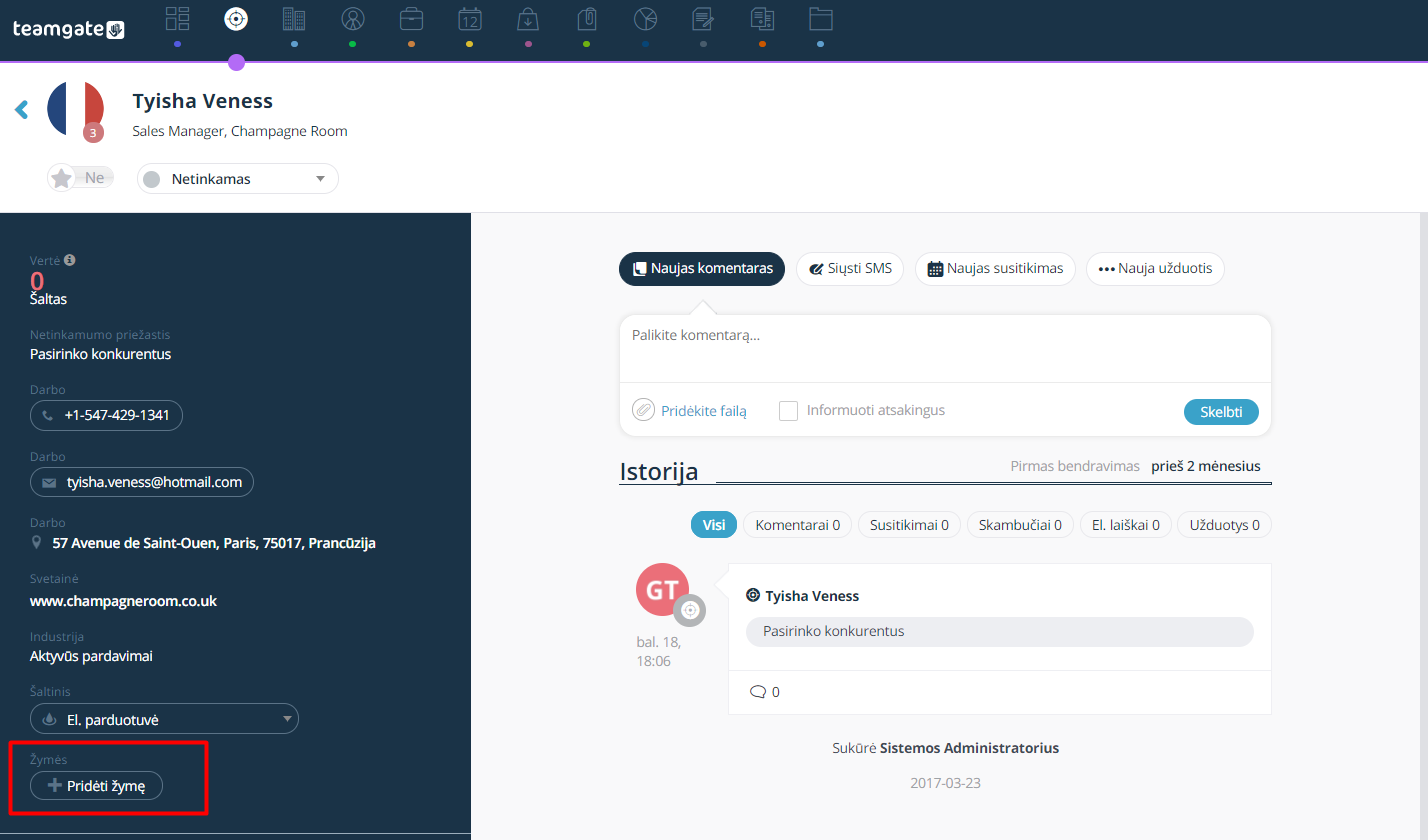Open the pie chart reports icon
Viewport: 1428px width, 840px height.
pyautogui.click(x=645, y=19)
